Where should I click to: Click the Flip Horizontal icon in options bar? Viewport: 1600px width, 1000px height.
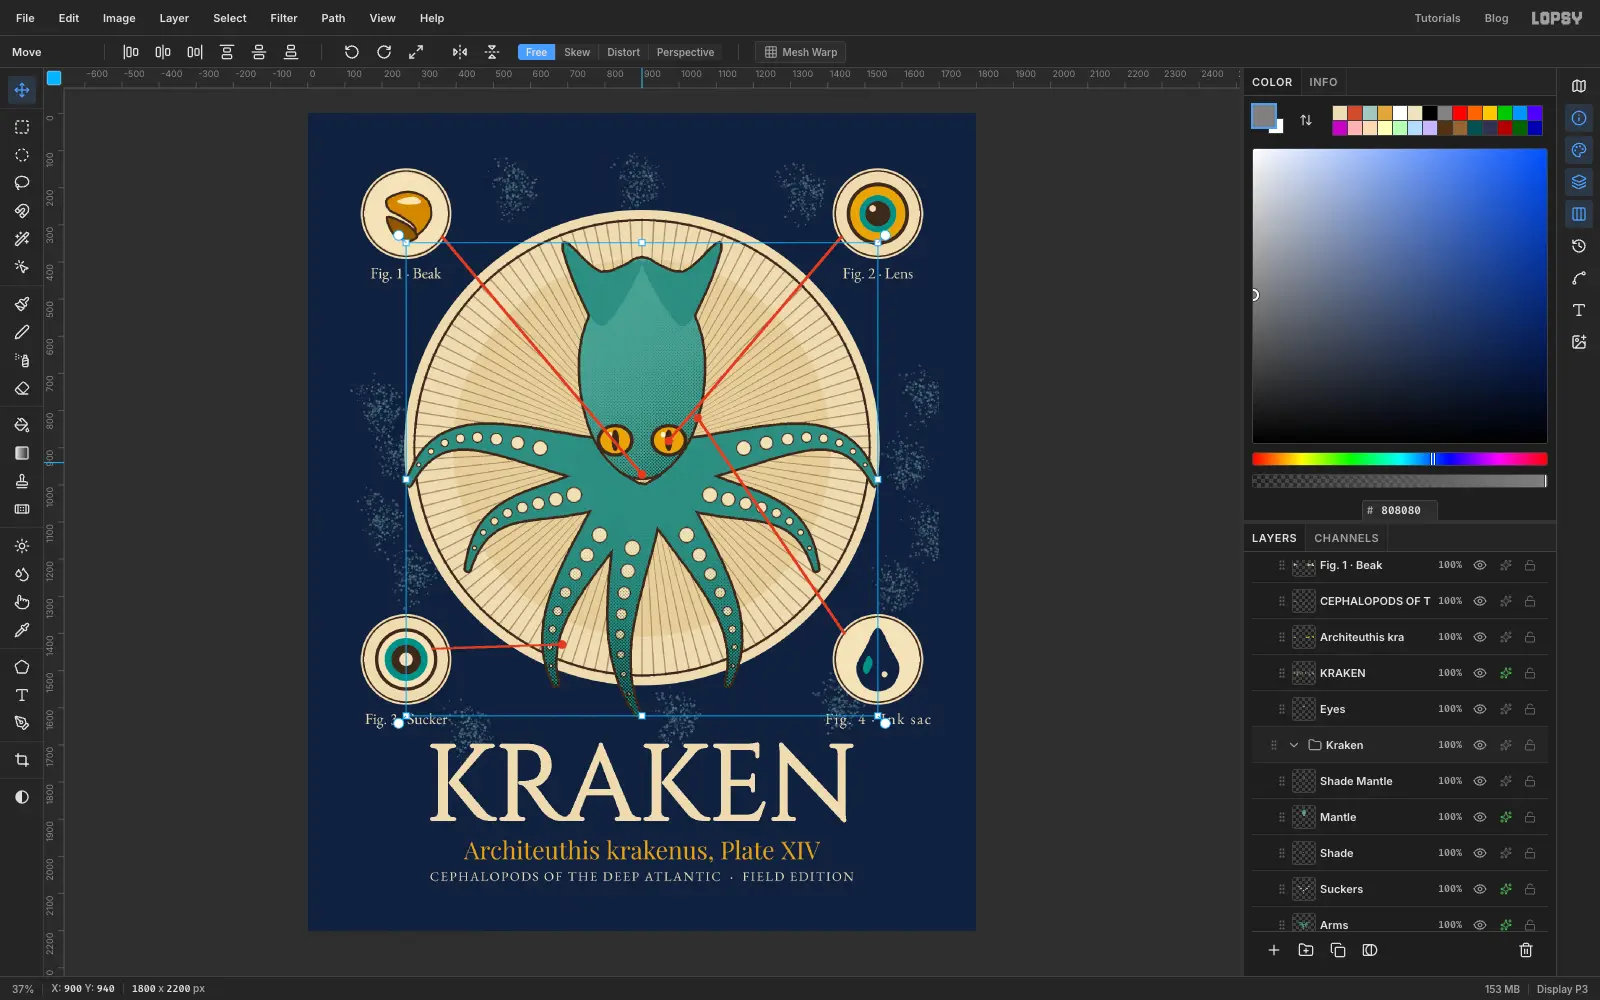pos(460,52)
